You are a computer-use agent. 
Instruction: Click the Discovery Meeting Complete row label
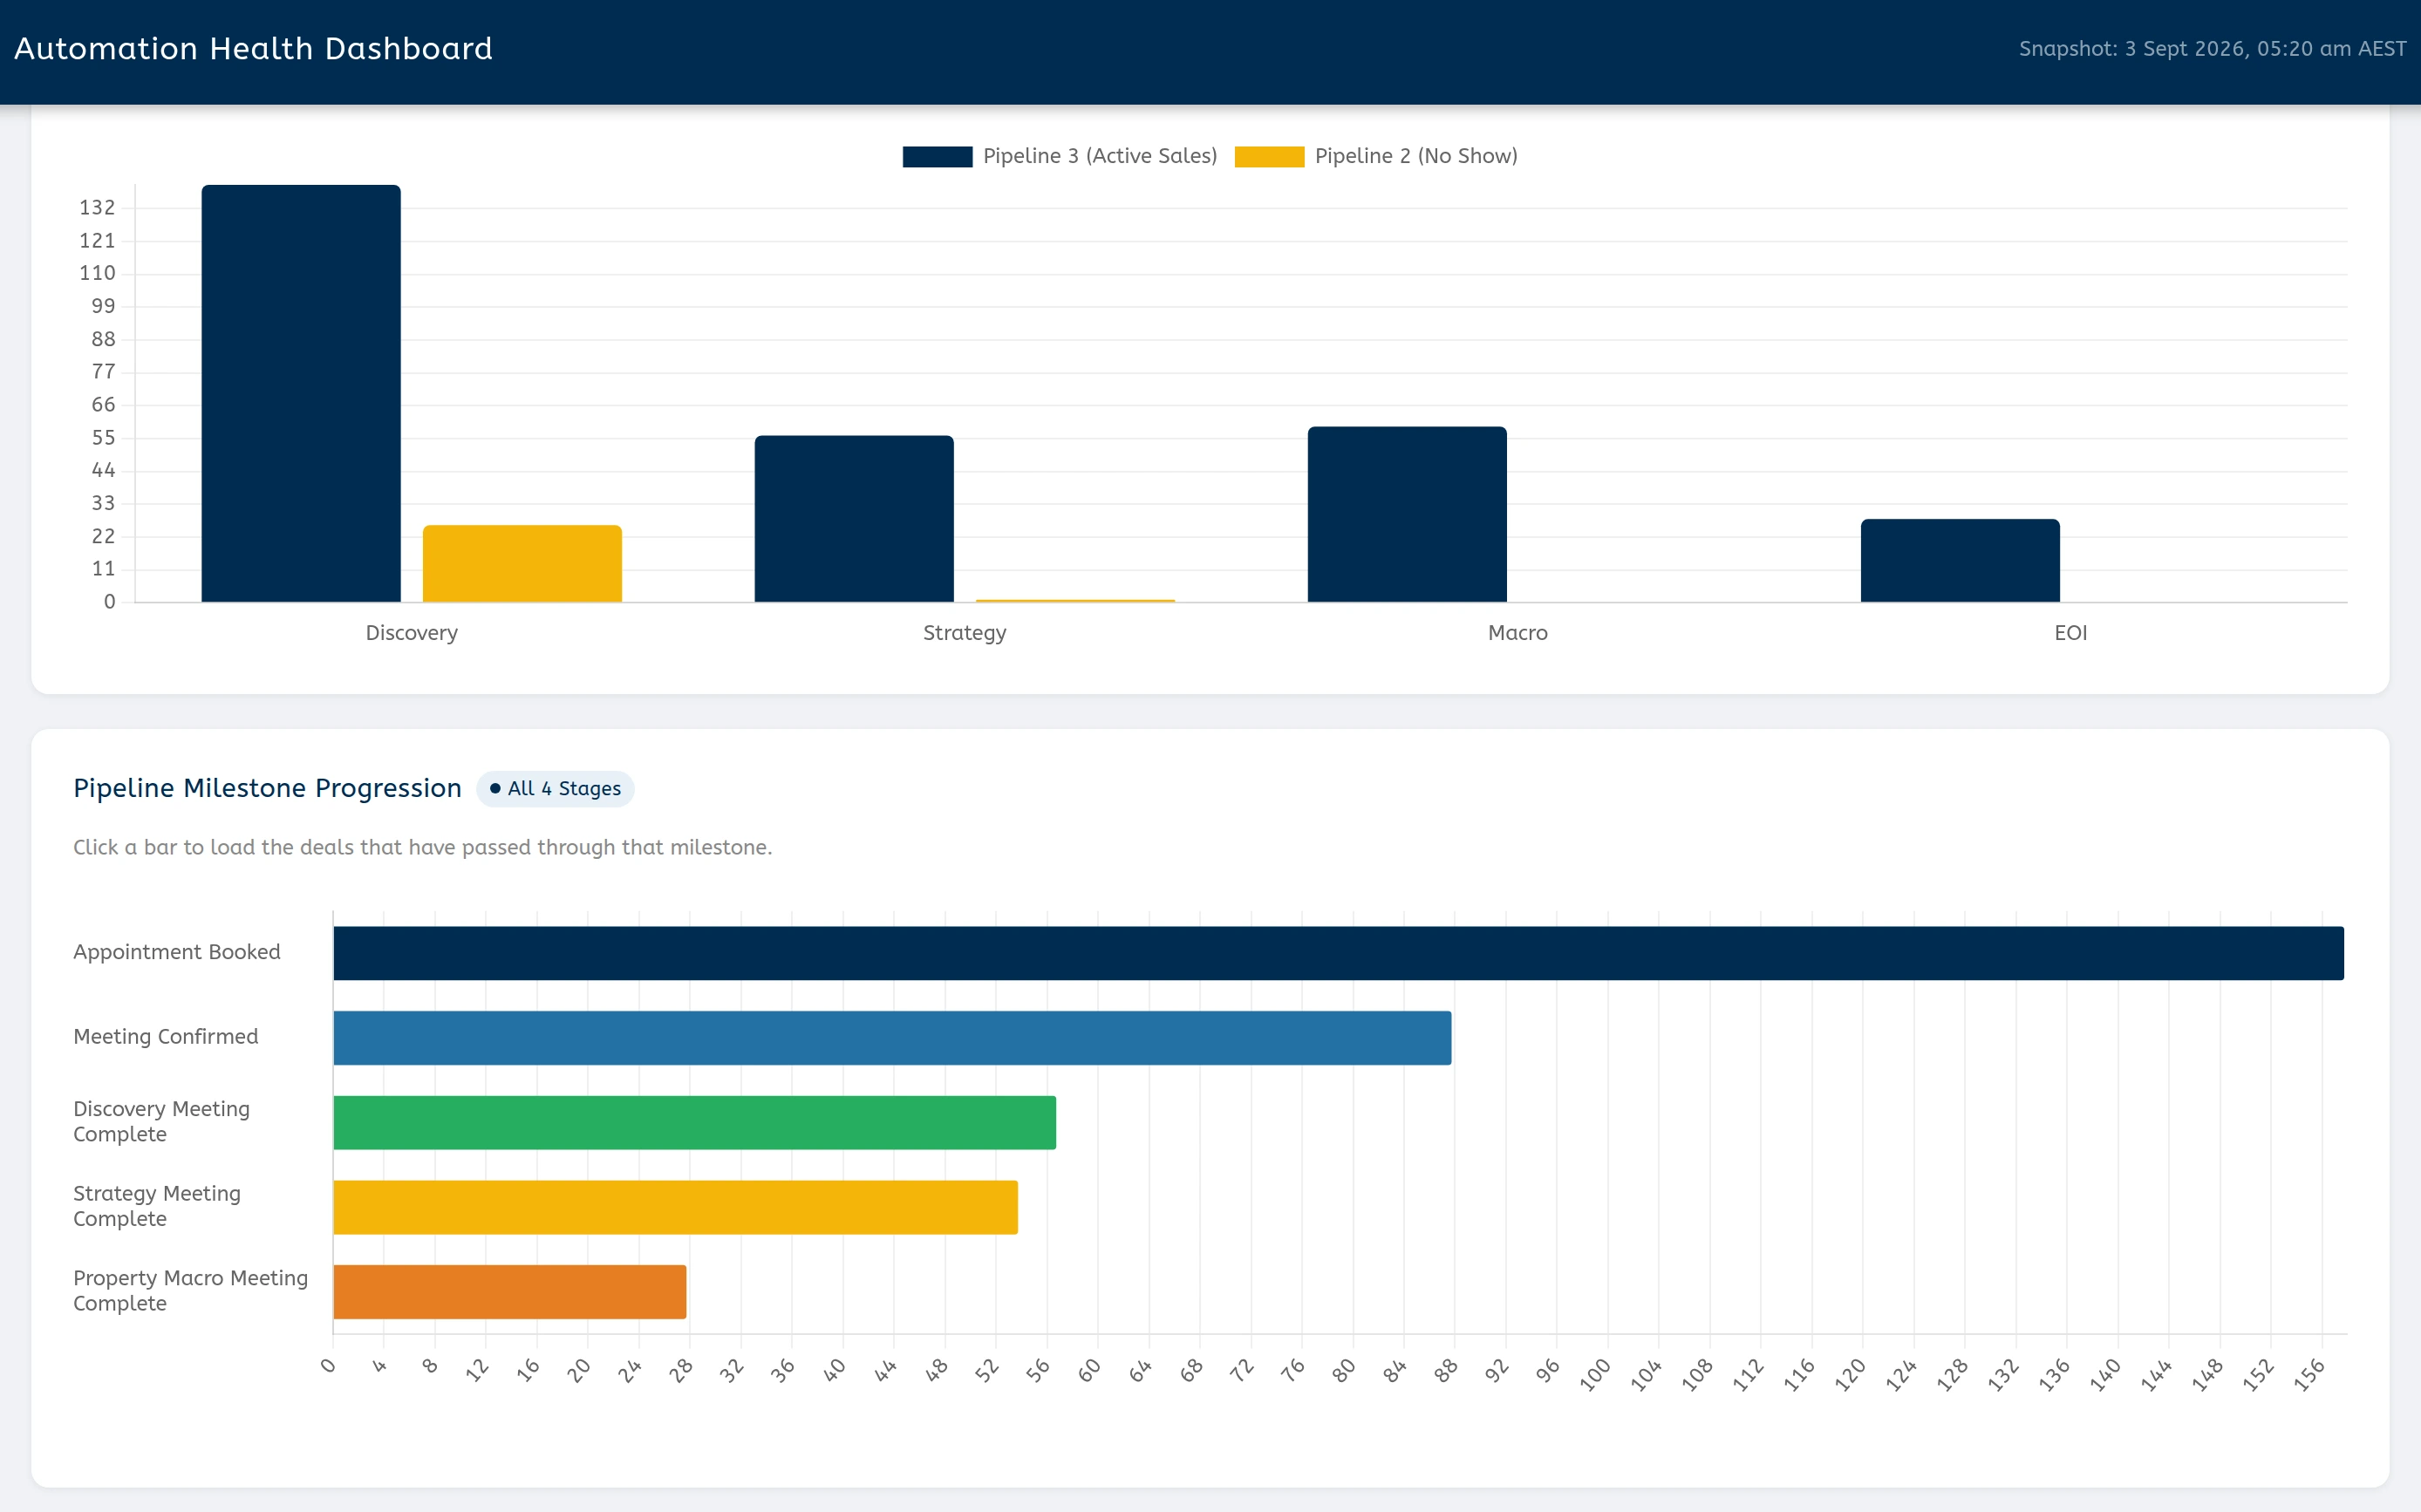point(161,1122)
